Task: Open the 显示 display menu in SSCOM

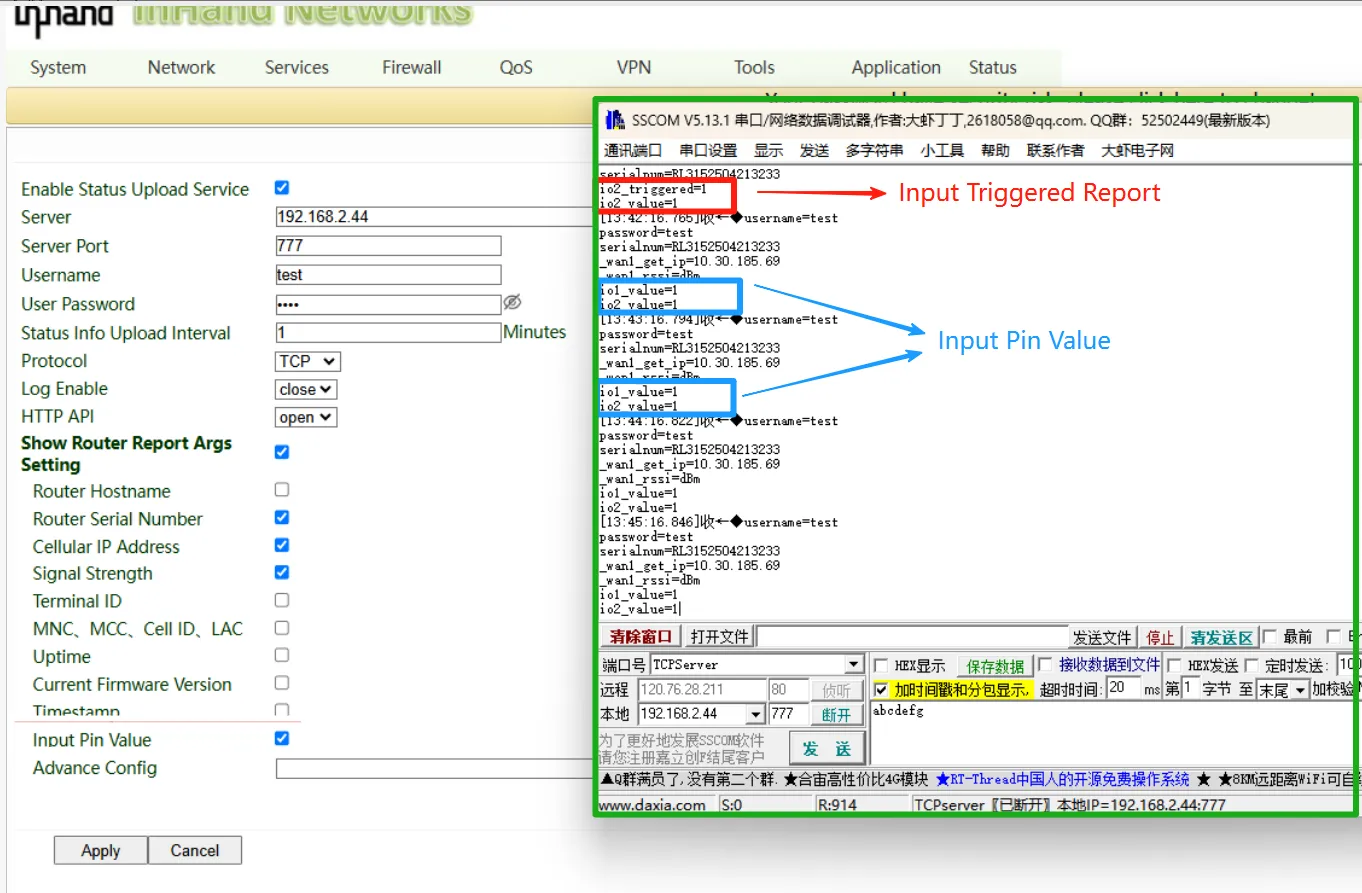Action: (769, 150)
